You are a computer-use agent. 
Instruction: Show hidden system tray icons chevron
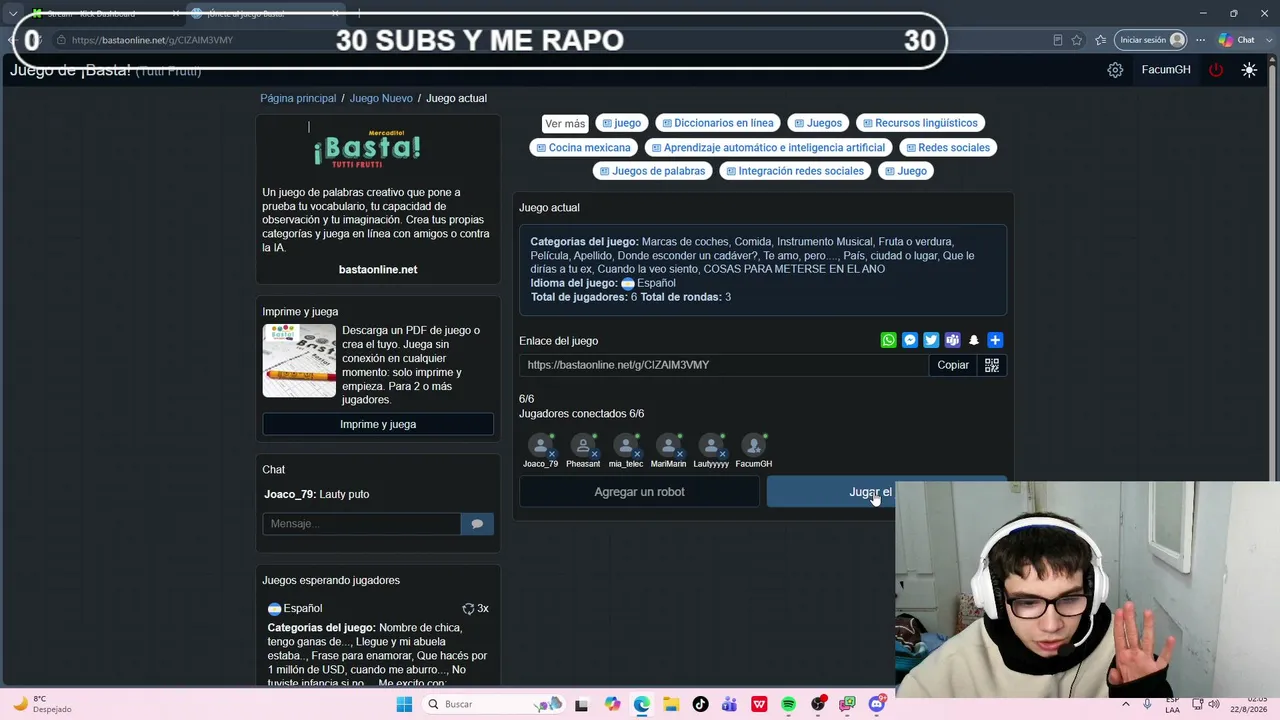[1126, 704]
